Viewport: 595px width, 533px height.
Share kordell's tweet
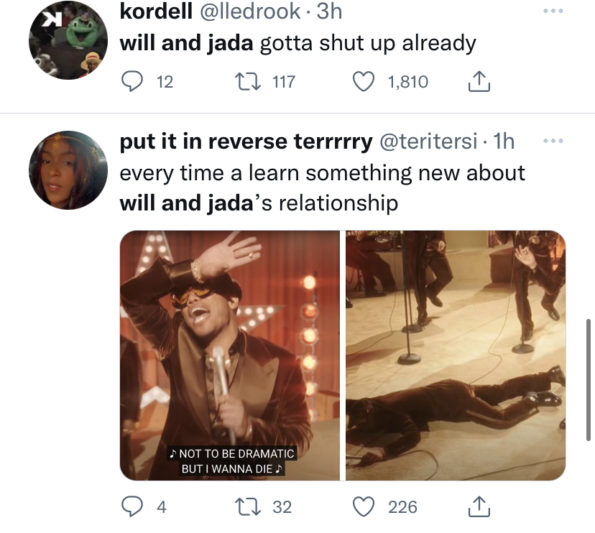coord(479,82)
